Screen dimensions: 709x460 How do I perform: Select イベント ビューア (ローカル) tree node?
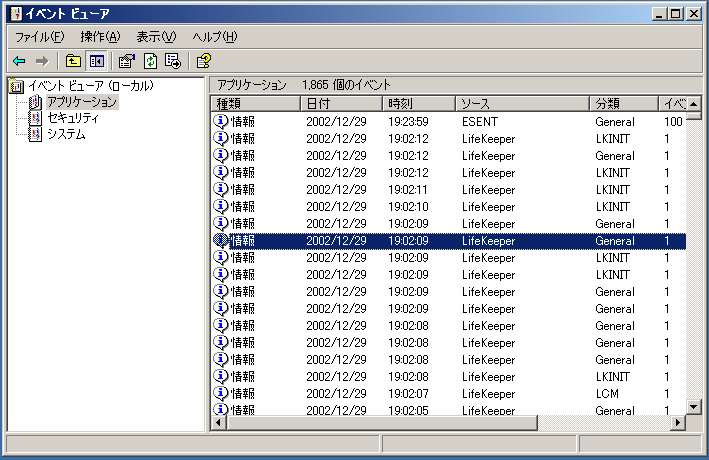(x=91, y=85)
